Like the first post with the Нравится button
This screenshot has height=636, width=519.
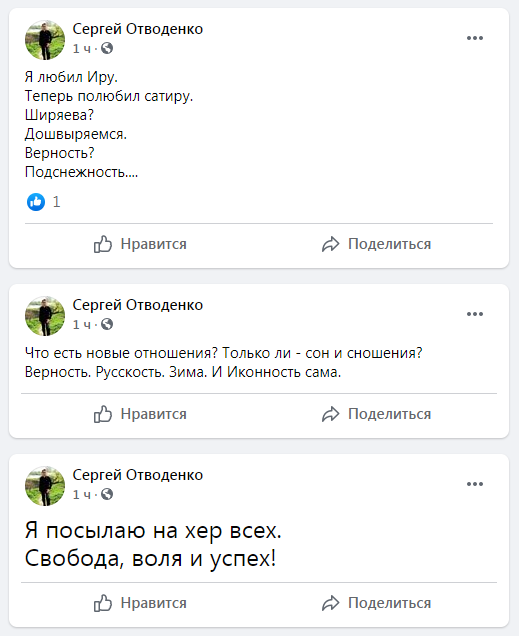click(x=140, y=244)
